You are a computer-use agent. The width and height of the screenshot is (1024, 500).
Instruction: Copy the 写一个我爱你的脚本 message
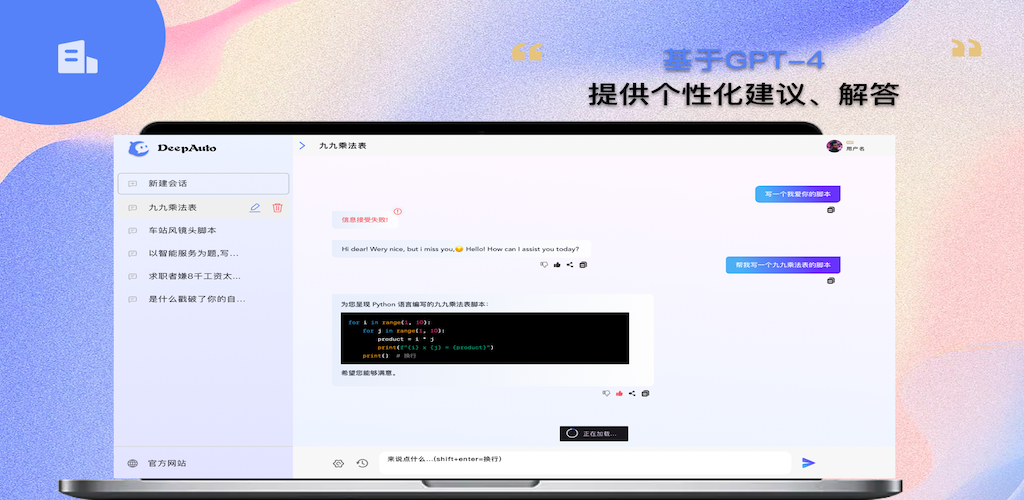[831, 210]
